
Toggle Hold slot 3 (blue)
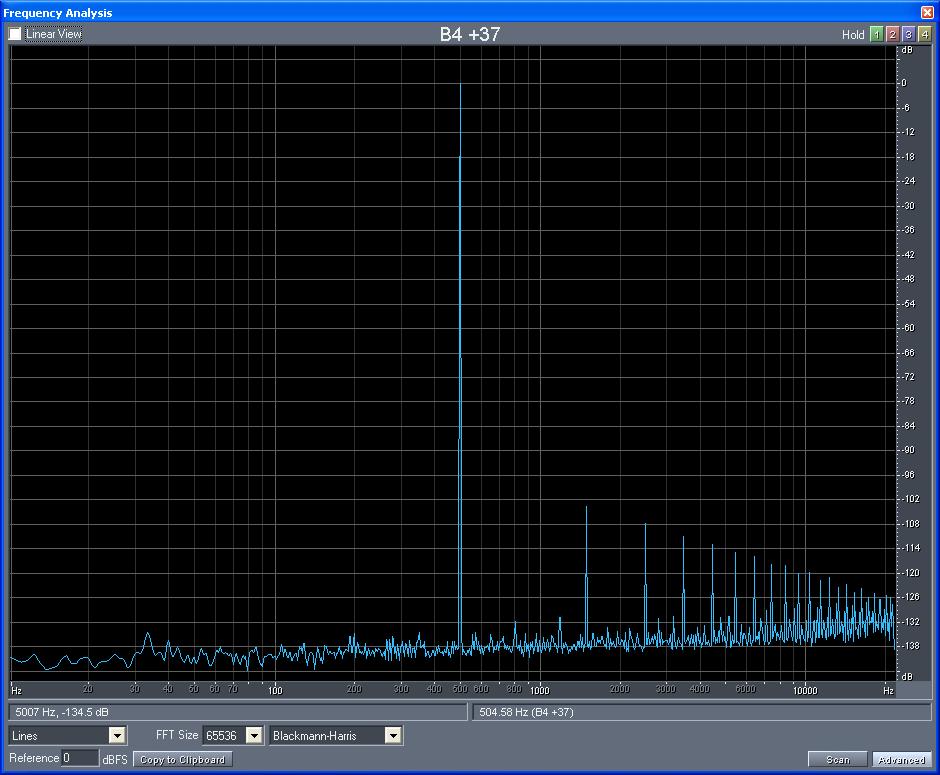tap(909, 35)
